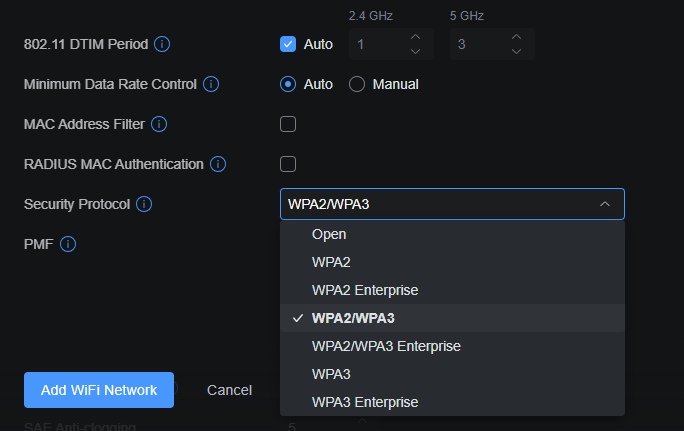Click the Cancel button
The height and width of the screenshot is (431, 684).
pyautogui.click(x=229, y=390)
